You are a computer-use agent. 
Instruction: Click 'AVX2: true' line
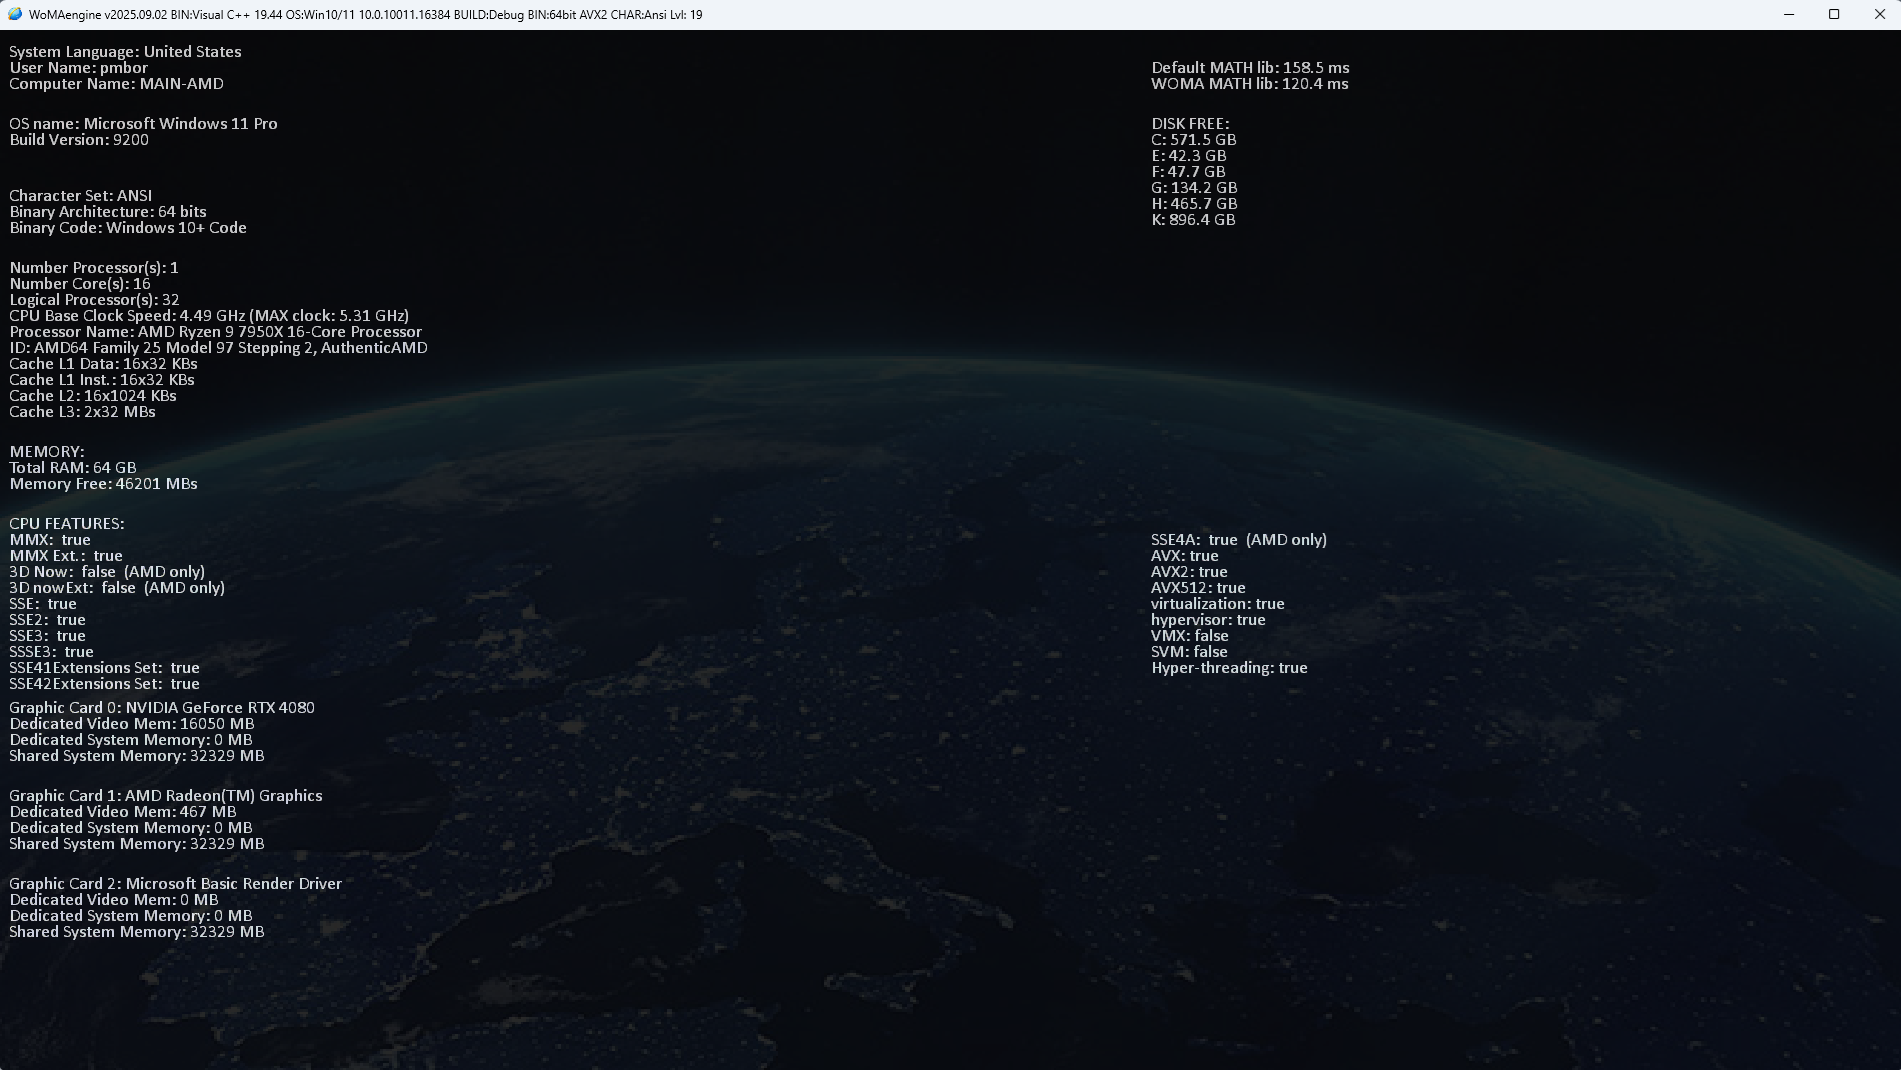pos(1189,572)
